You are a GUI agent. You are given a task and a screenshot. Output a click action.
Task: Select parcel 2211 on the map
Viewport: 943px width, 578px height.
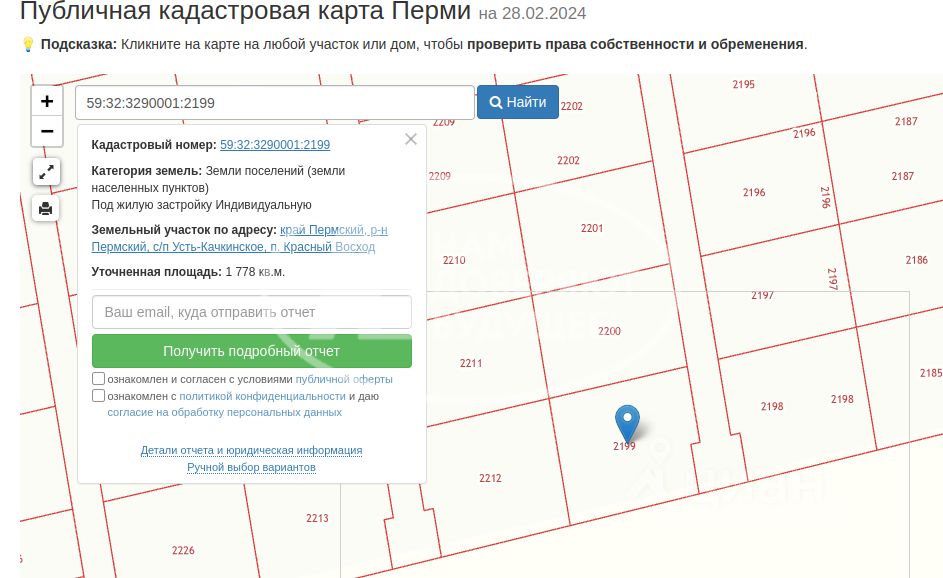(x=471, y=363)
